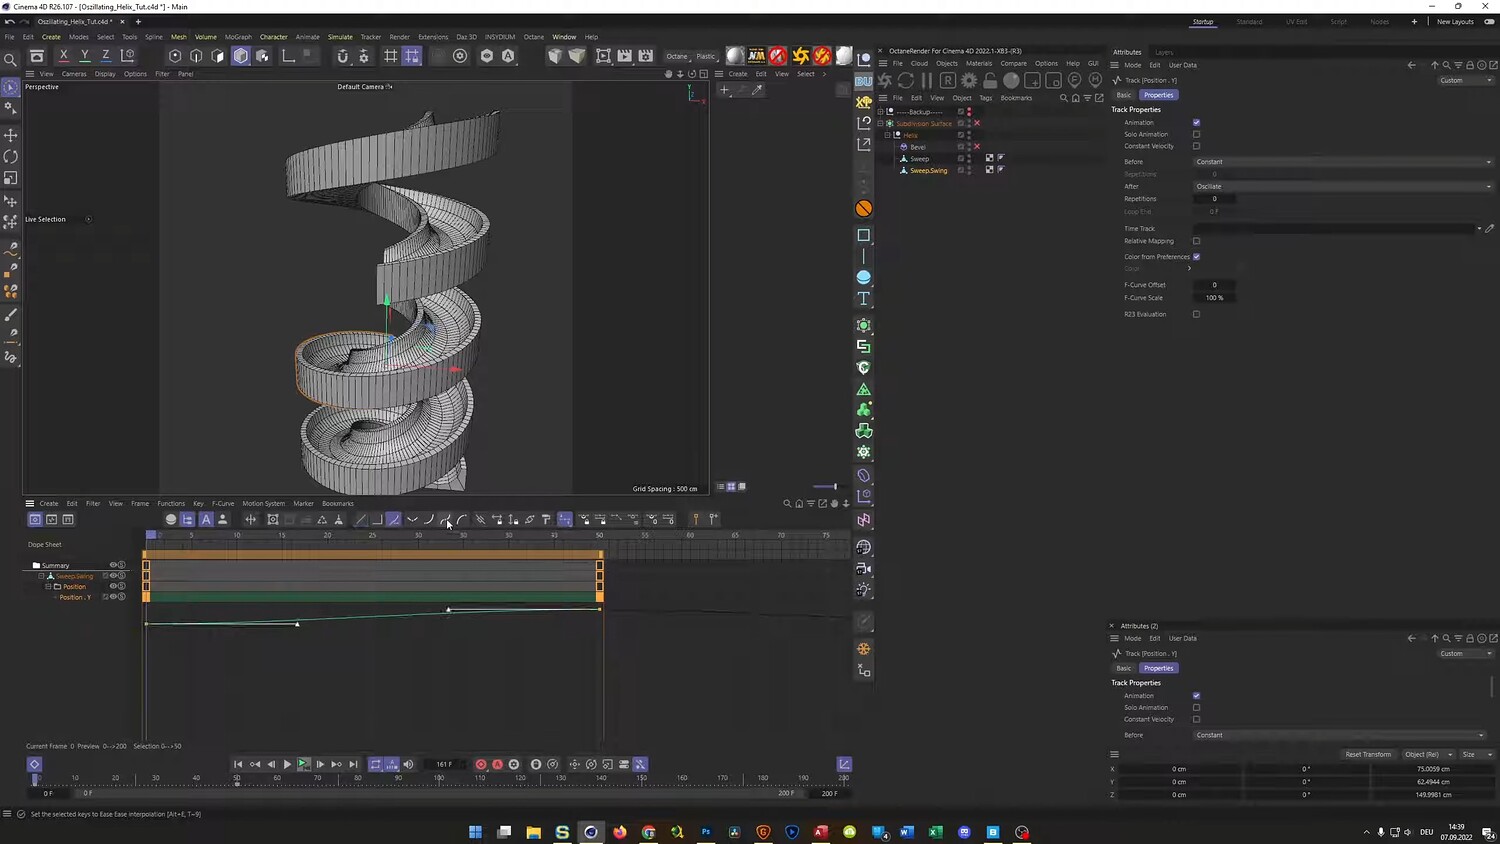Click the Record Active Objects red button
This screenshot has height=844, width=1500.
coord(481,764)
